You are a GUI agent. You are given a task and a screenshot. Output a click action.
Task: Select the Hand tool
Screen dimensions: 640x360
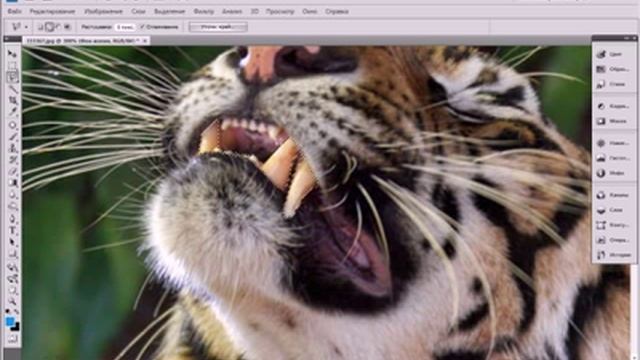[x=13, y=290]
